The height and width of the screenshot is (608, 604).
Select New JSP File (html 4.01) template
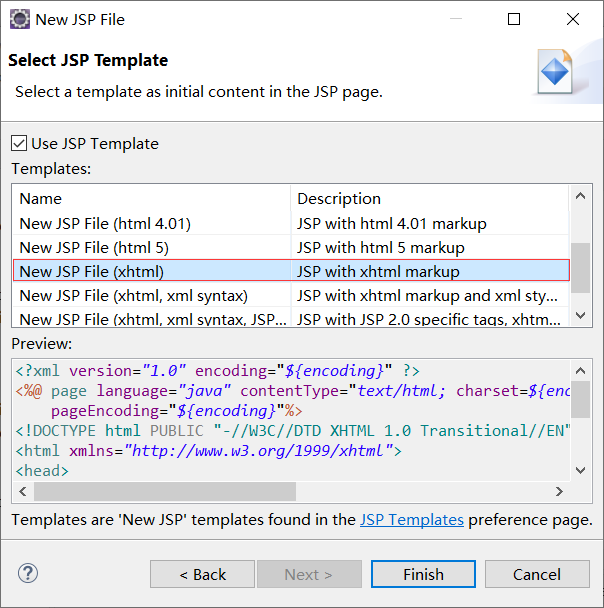click(105, 223)
